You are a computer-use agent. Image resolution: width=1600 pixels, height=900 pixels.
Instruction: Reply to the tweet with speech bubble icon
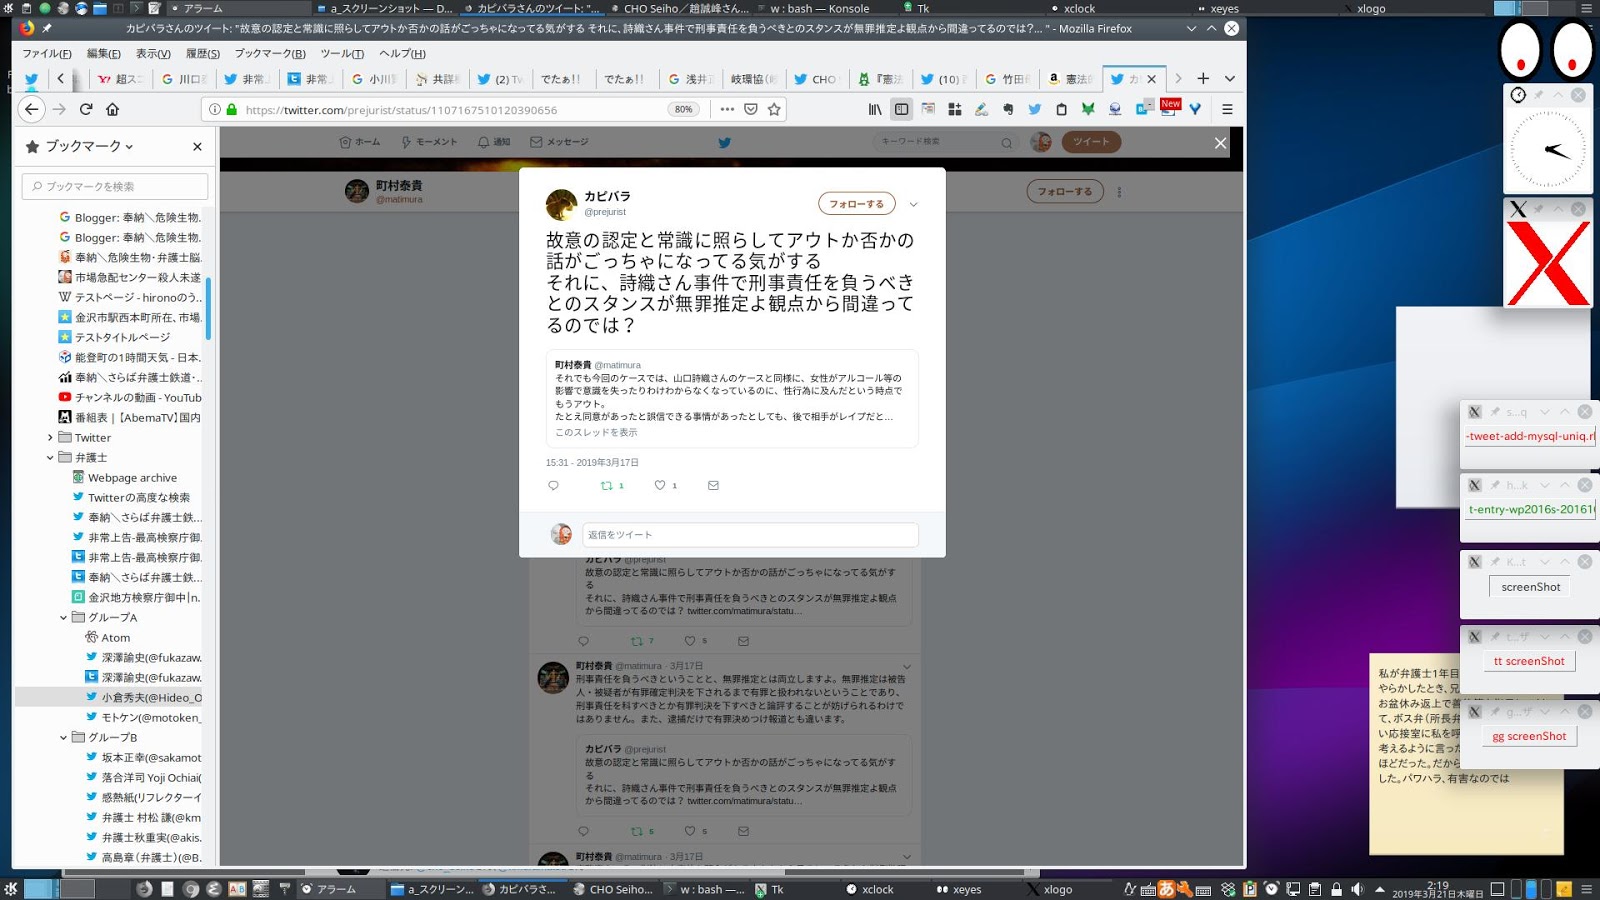coord(553,485)
